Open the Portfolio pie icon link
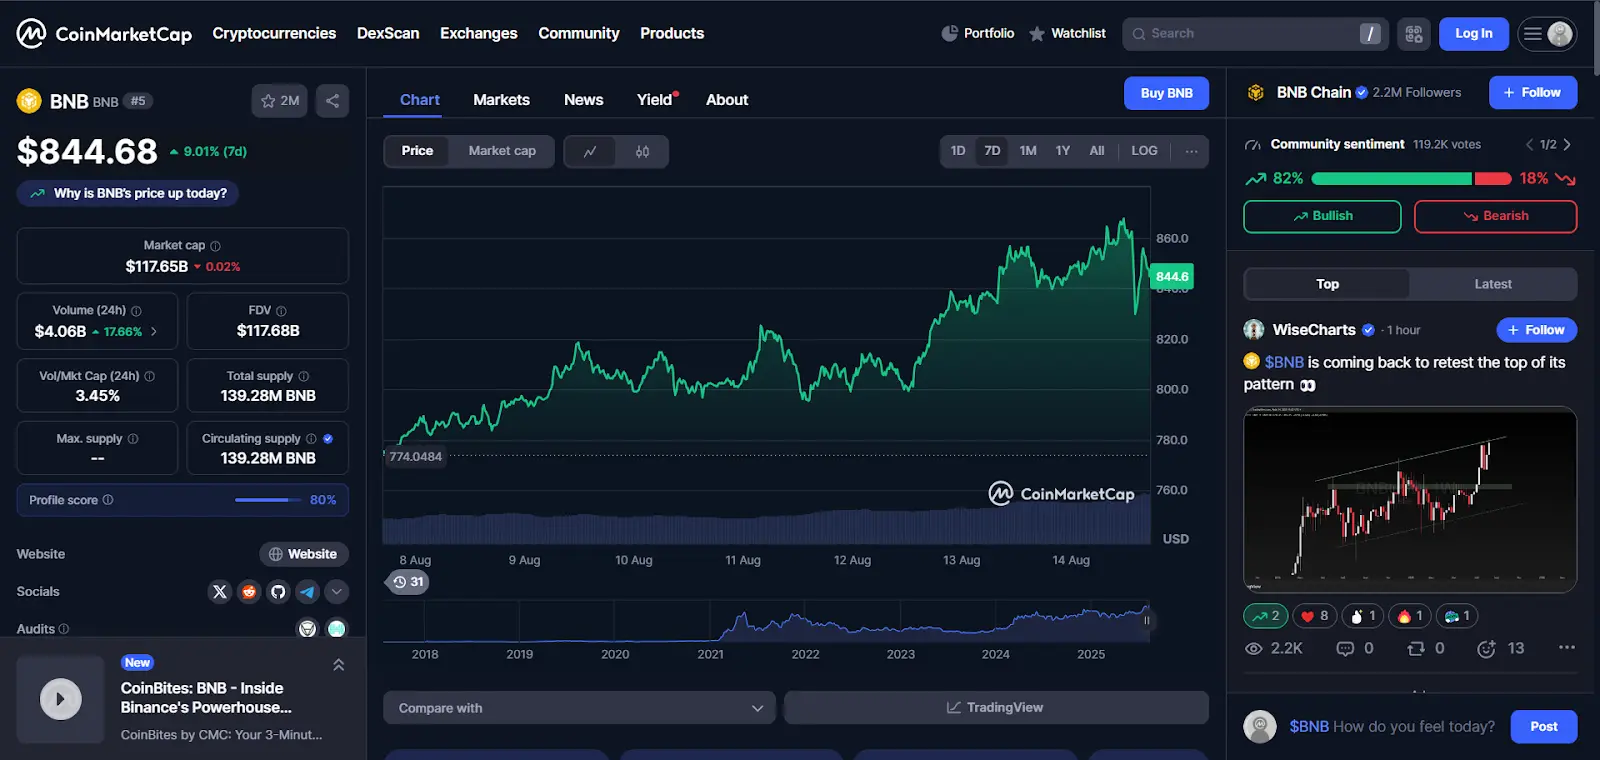 click(977, 33)
